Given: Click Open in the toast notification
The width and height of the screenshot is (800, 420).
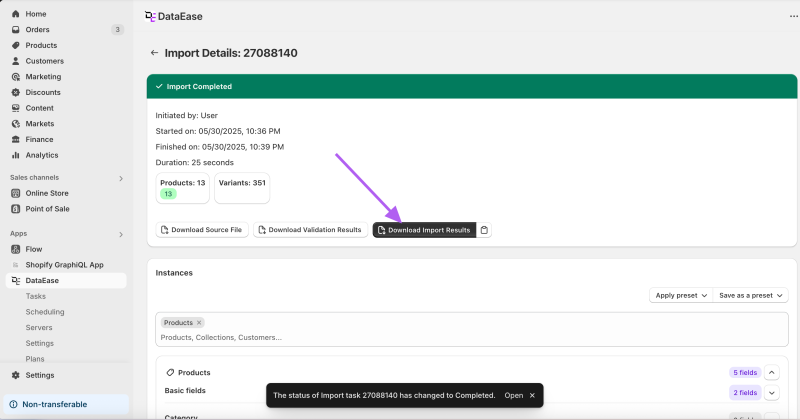Looking at the screenshot, I should (513, 396).
